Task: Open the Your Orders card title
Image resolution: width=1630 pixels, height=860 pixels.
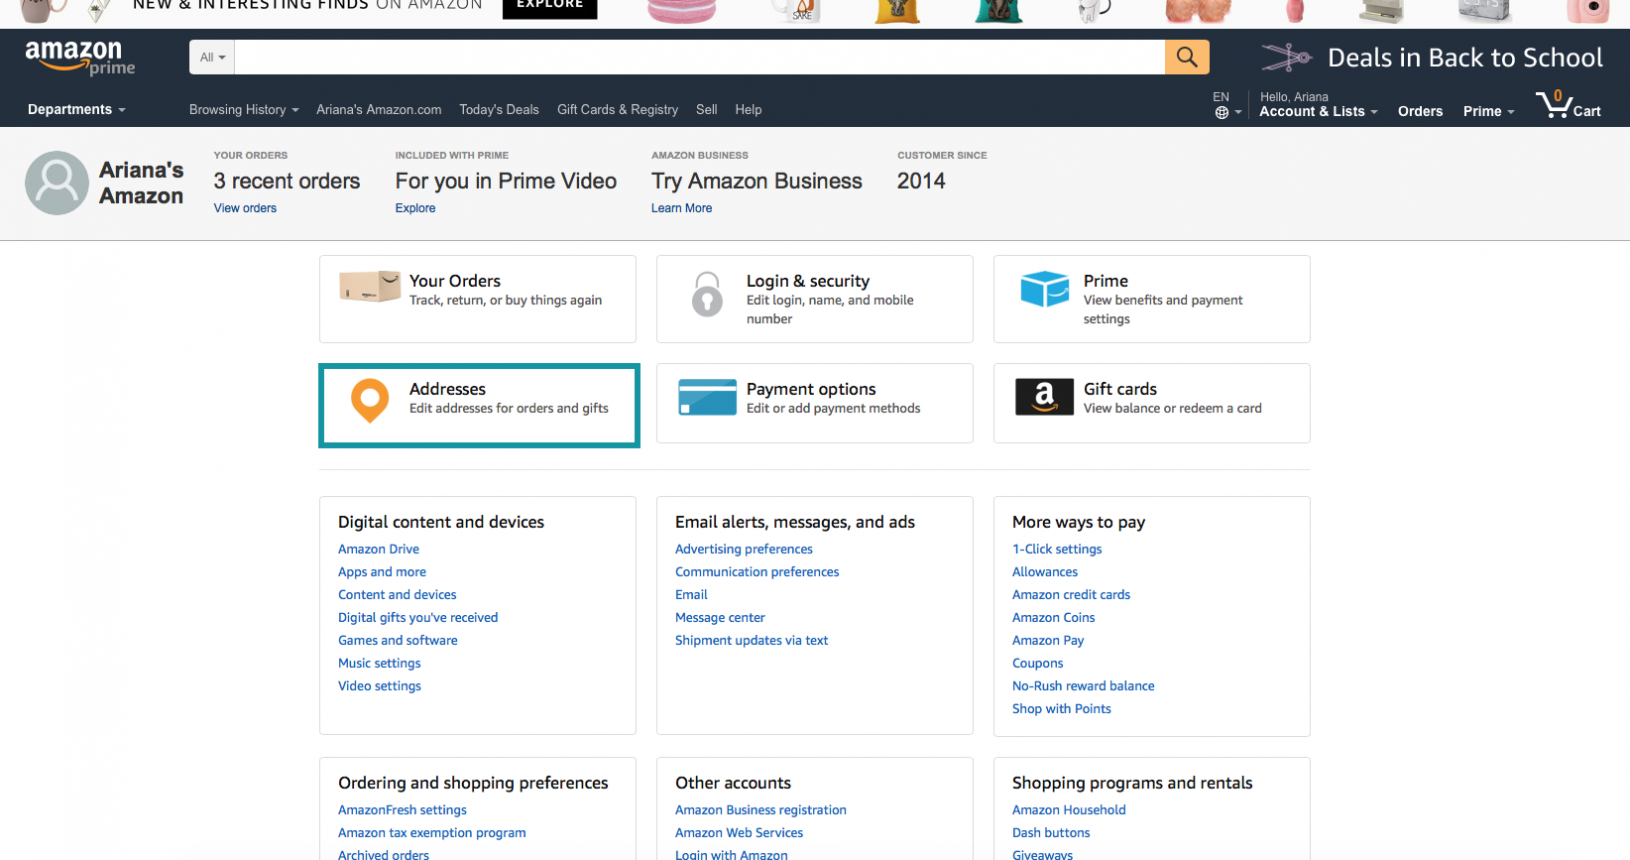Action: 455,281
